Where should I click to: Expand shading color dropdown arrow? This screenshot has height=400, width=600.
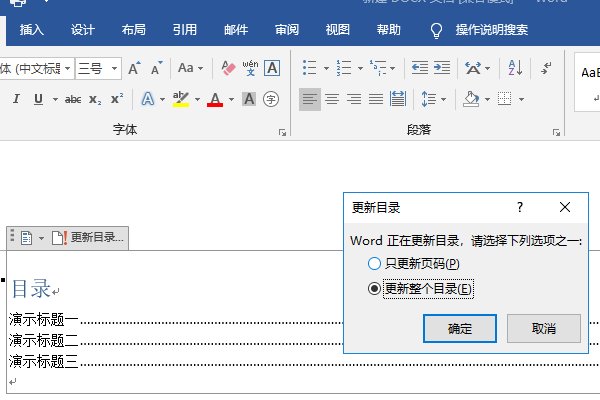coord(487,100)
